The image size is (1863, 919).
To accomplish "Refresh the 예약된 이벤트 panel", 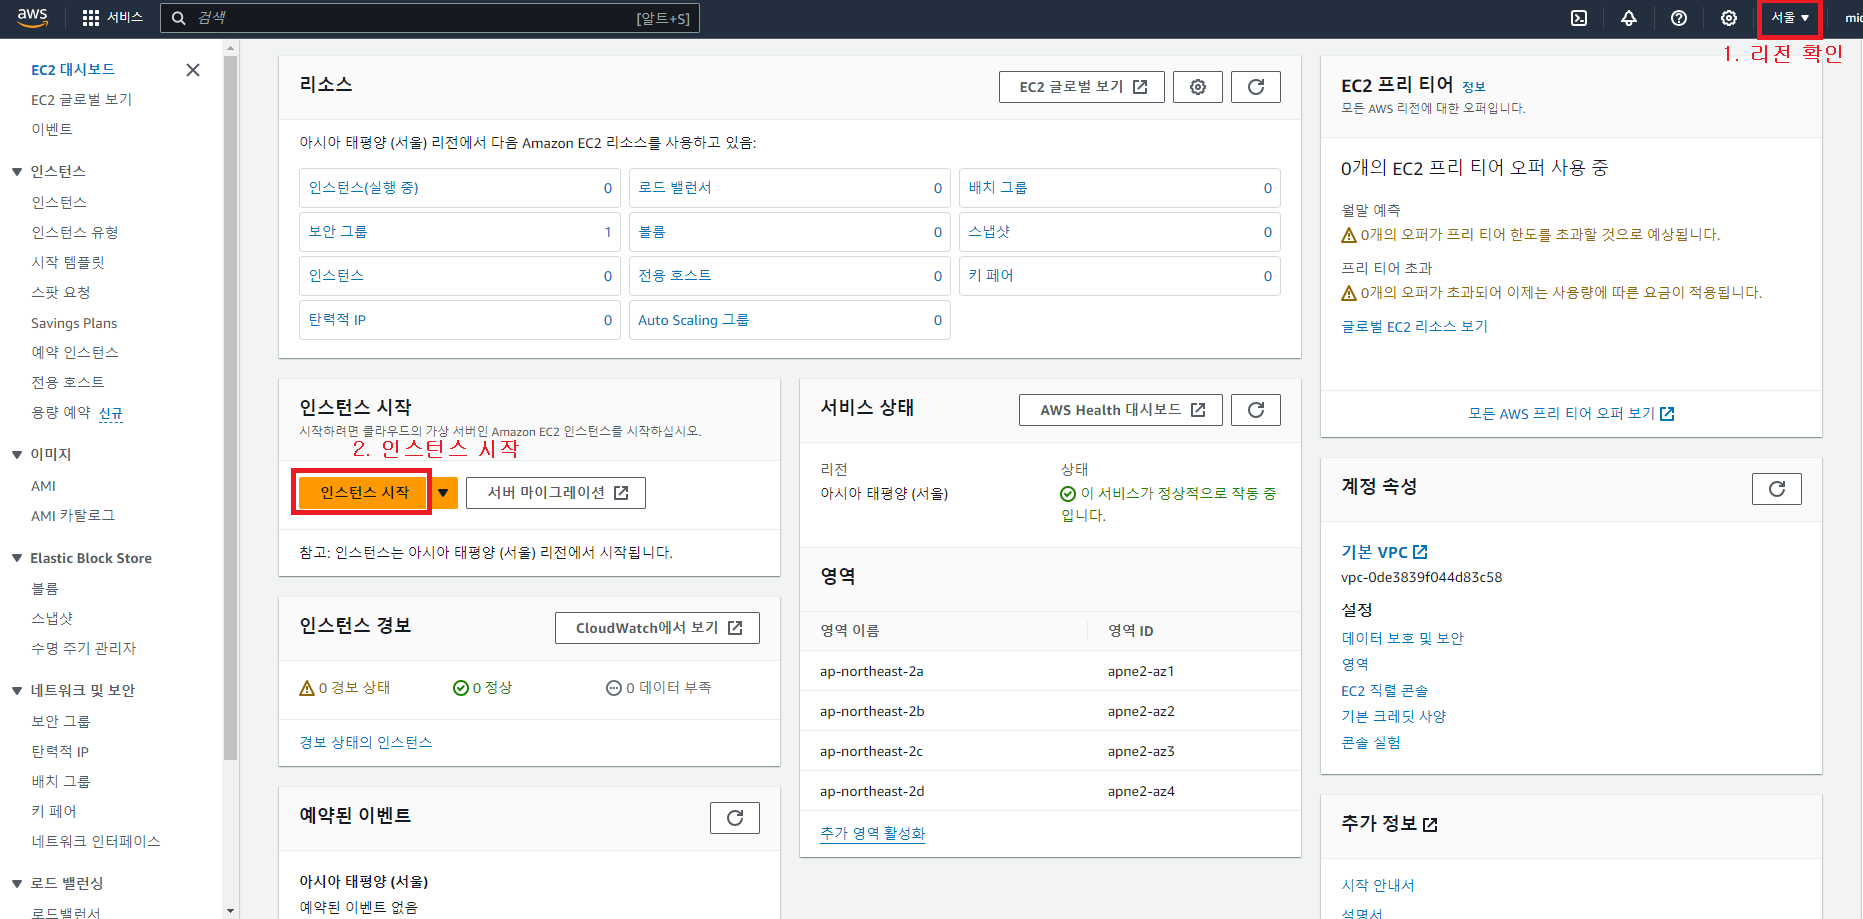I will coord(735,818).
